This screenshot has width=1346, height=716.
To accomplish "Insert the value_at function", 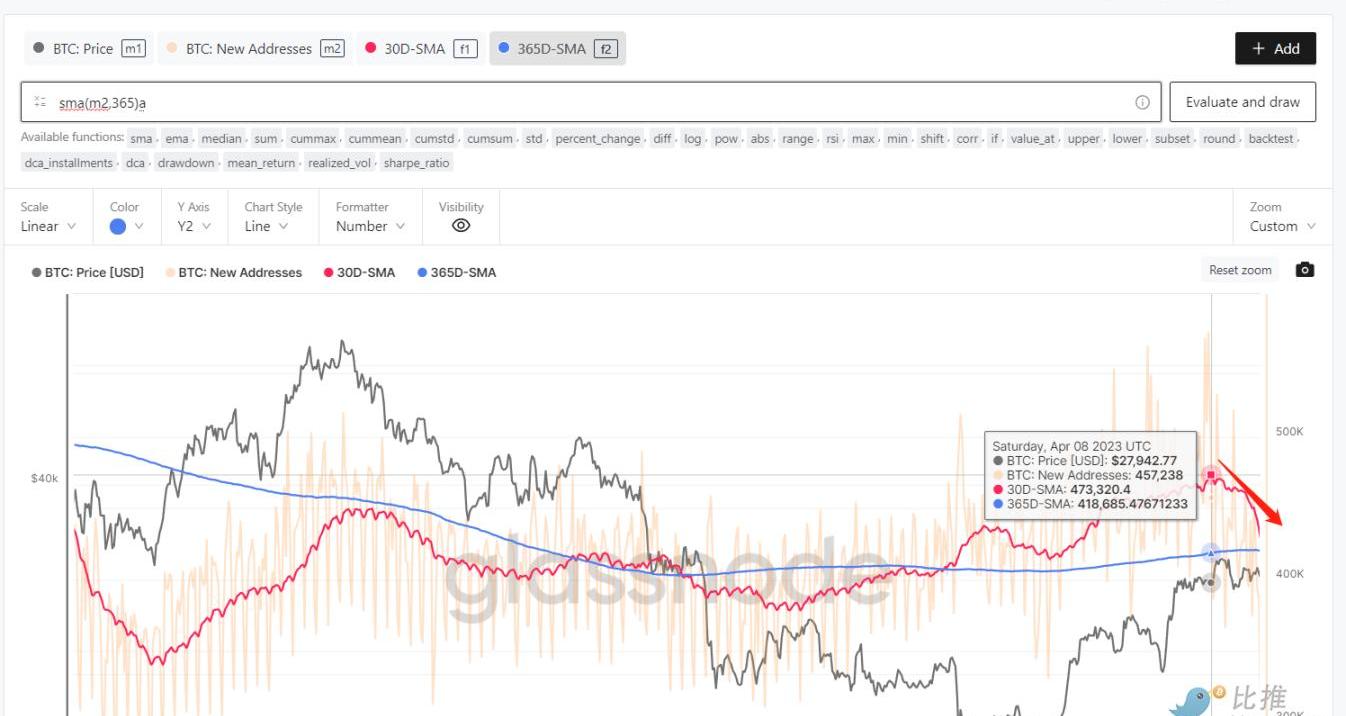I will point(1034,139).
